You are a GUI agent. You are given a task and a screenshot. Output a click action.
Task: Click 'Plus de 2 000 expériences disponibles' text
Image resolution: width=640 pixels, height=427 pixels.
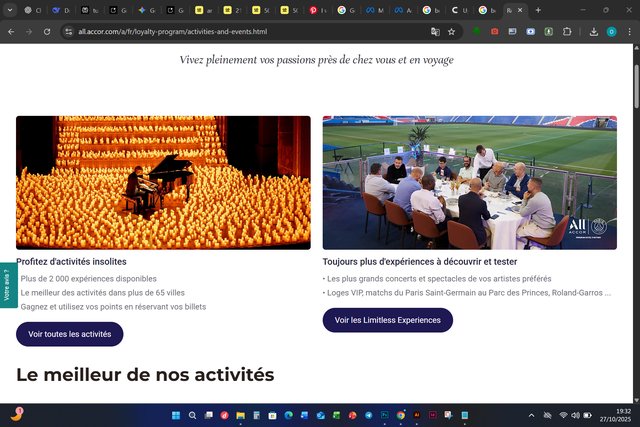click(x=89, y=279)
